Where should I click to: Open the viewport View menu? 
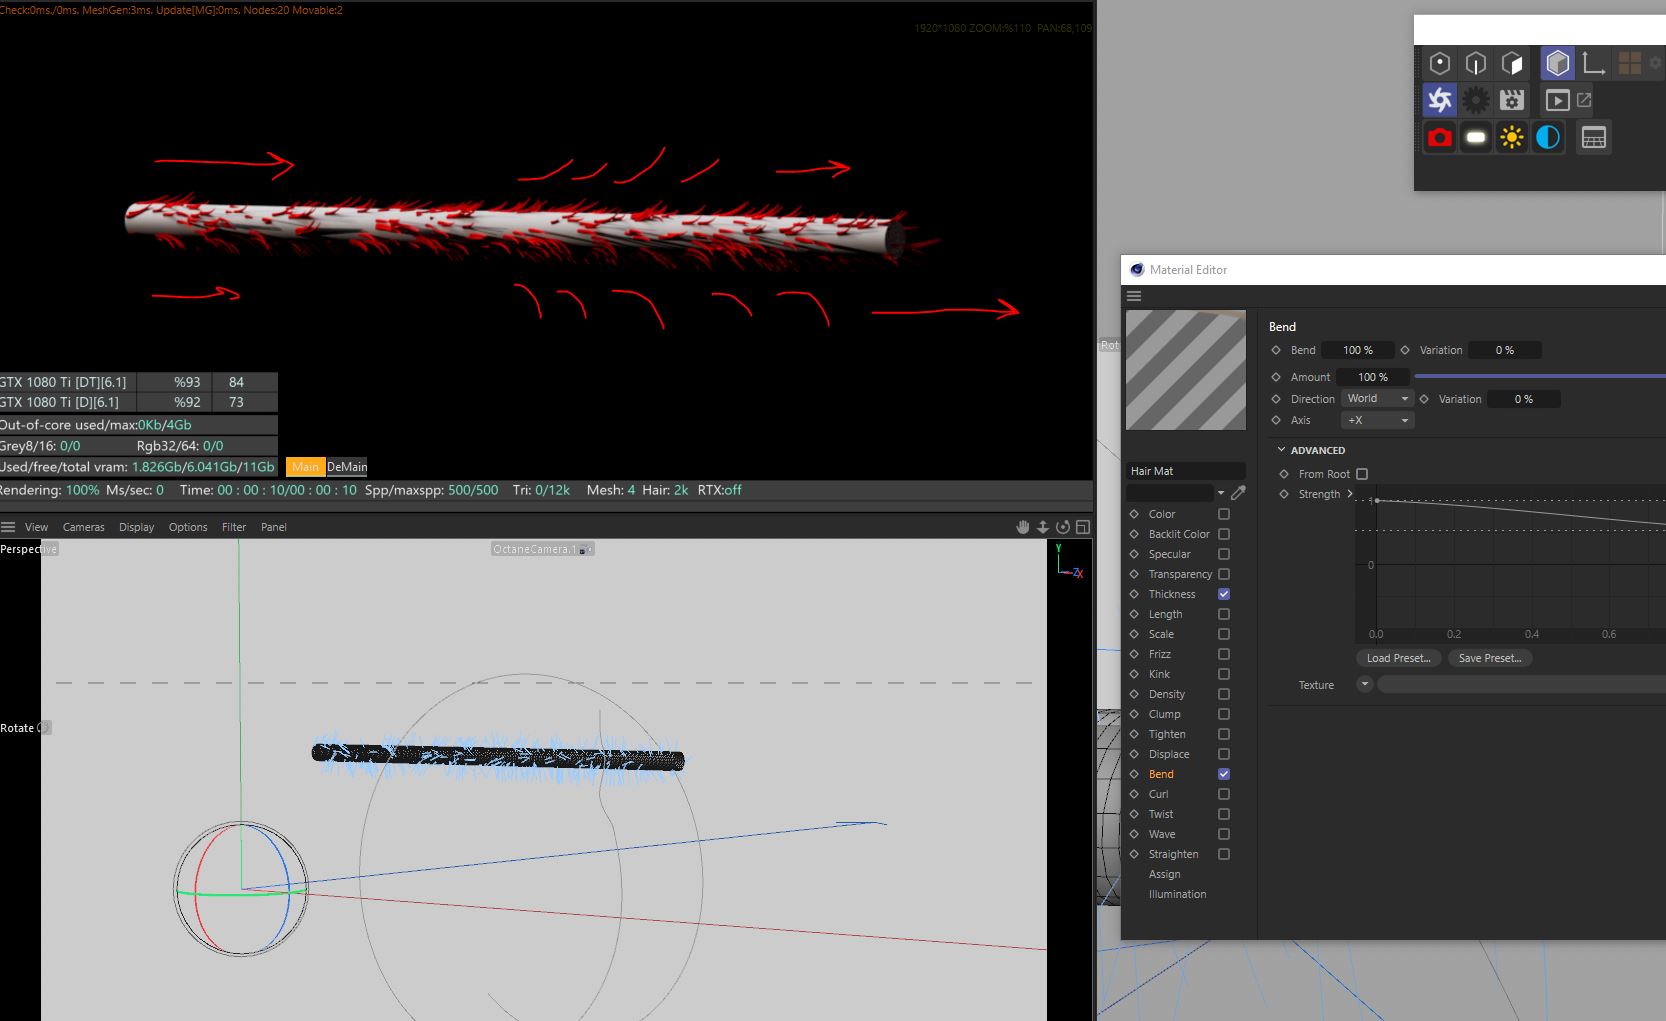coord(36,527)
